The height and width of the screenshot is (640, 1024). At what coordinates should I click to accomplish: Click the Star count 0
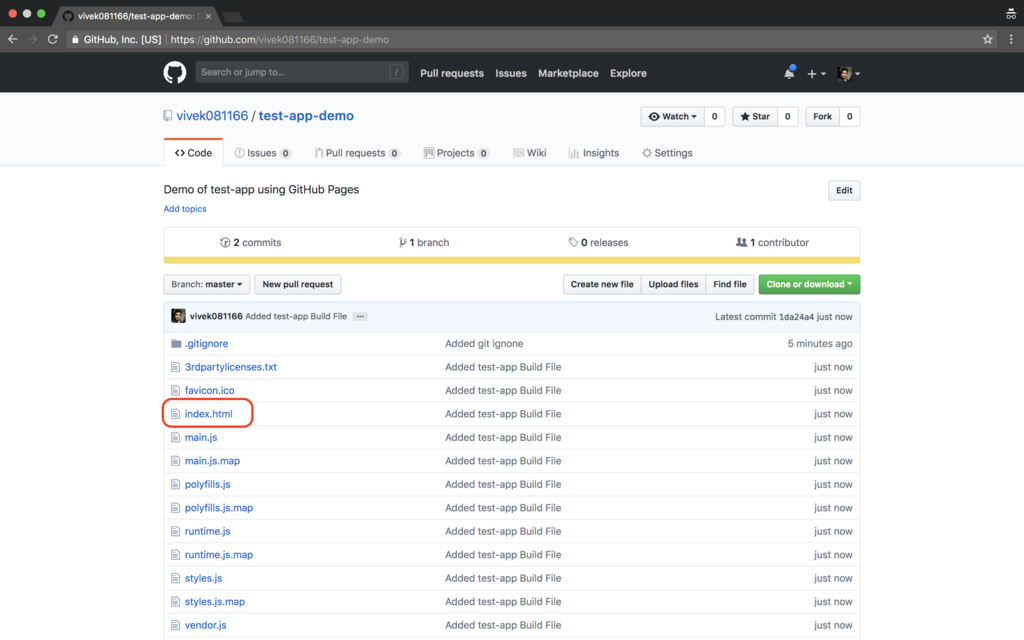pos(788,116)
